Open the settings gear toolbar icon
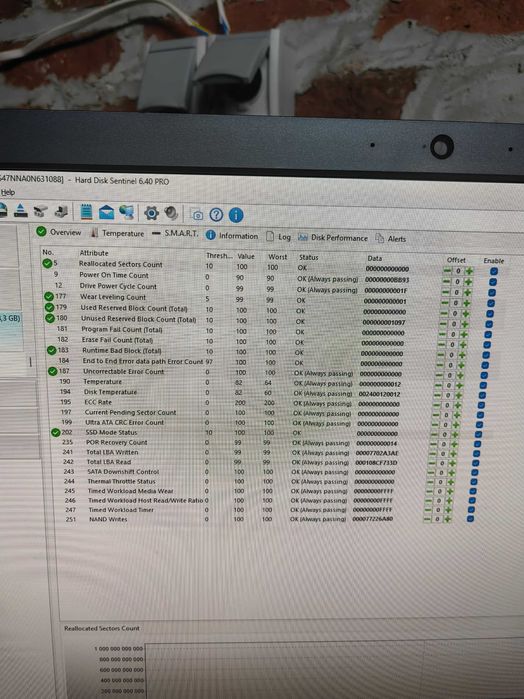This screenshot has height=699, width=524. [x=151, y=213]
